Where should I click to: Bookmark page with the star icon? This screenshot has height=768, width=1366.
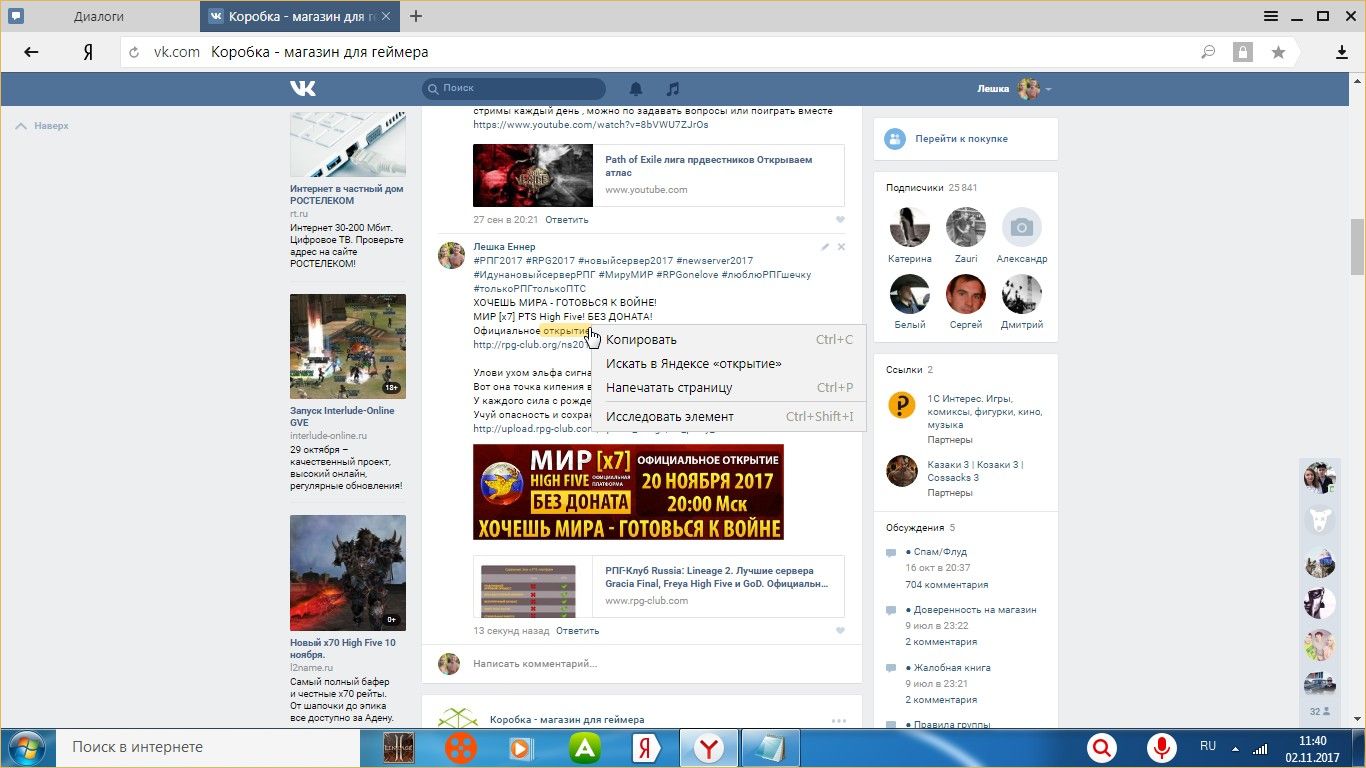tap(1278, 53)
